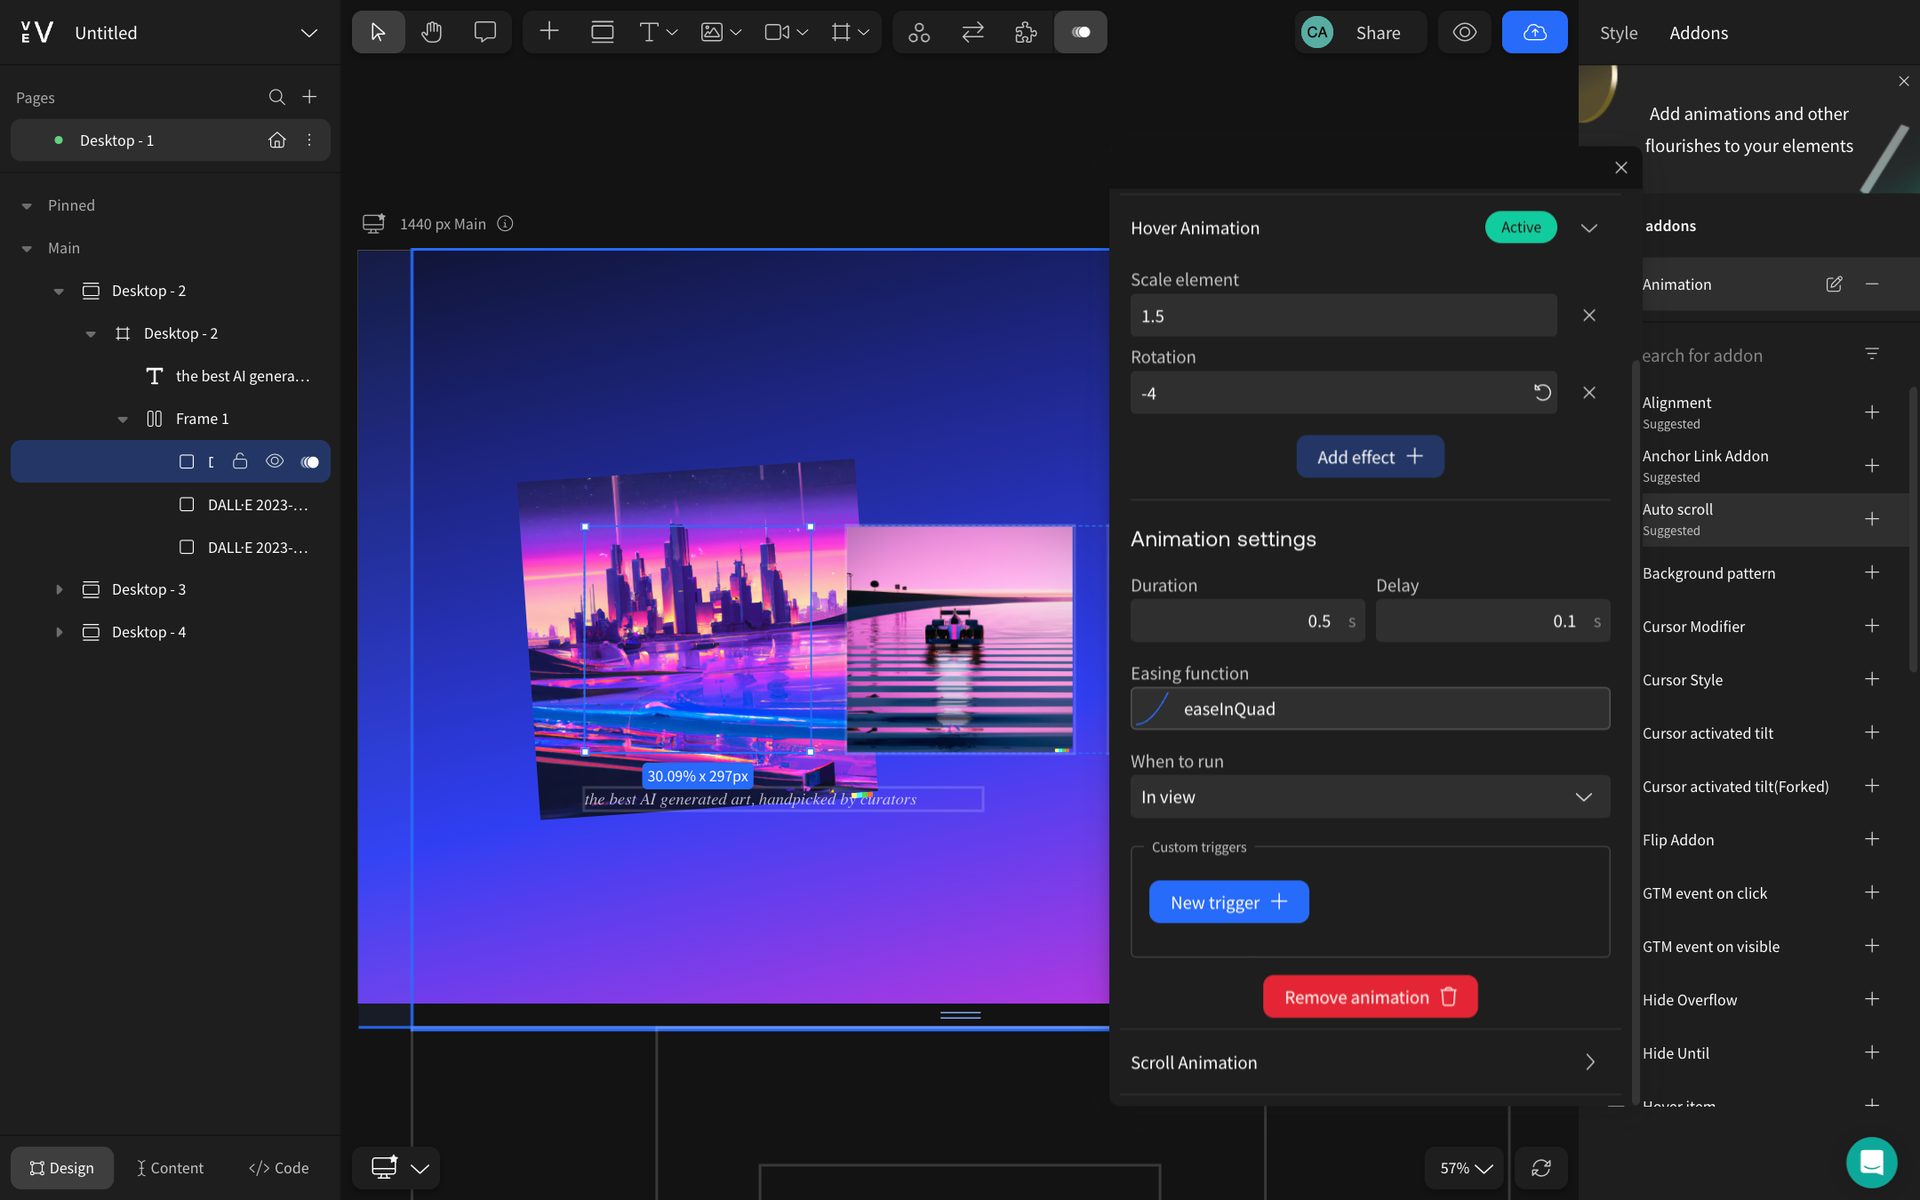Open the When to run dropdown
The height and width of the screenshot is (1200, 1920).
coord(1370,796)
